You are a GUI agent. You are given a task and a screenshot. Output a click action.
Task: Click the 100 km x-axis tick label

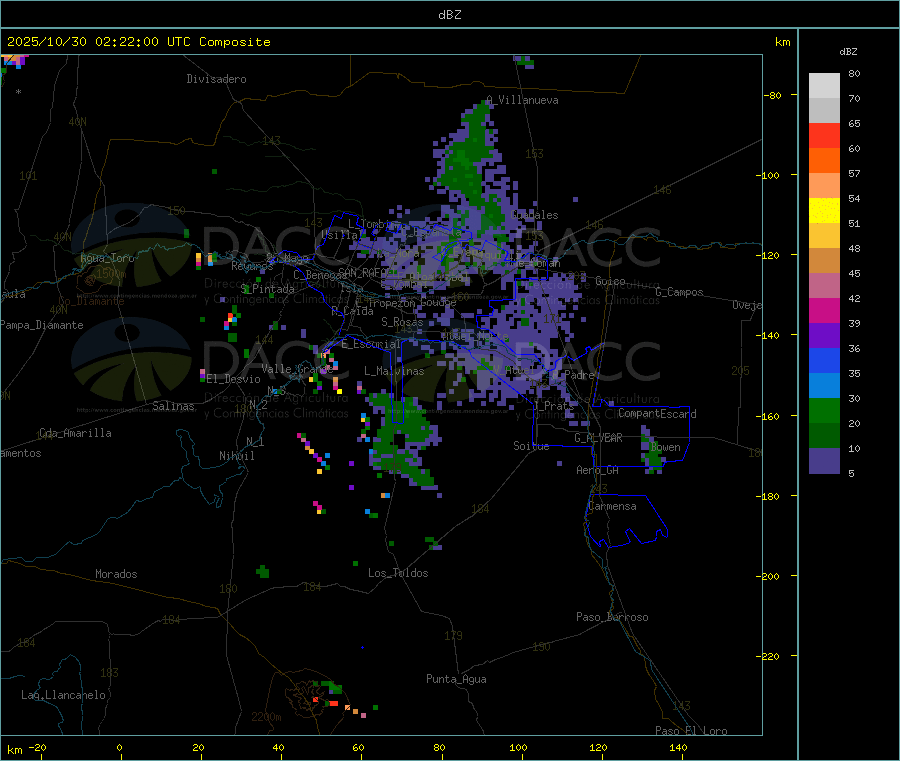[x=518, y=747]
